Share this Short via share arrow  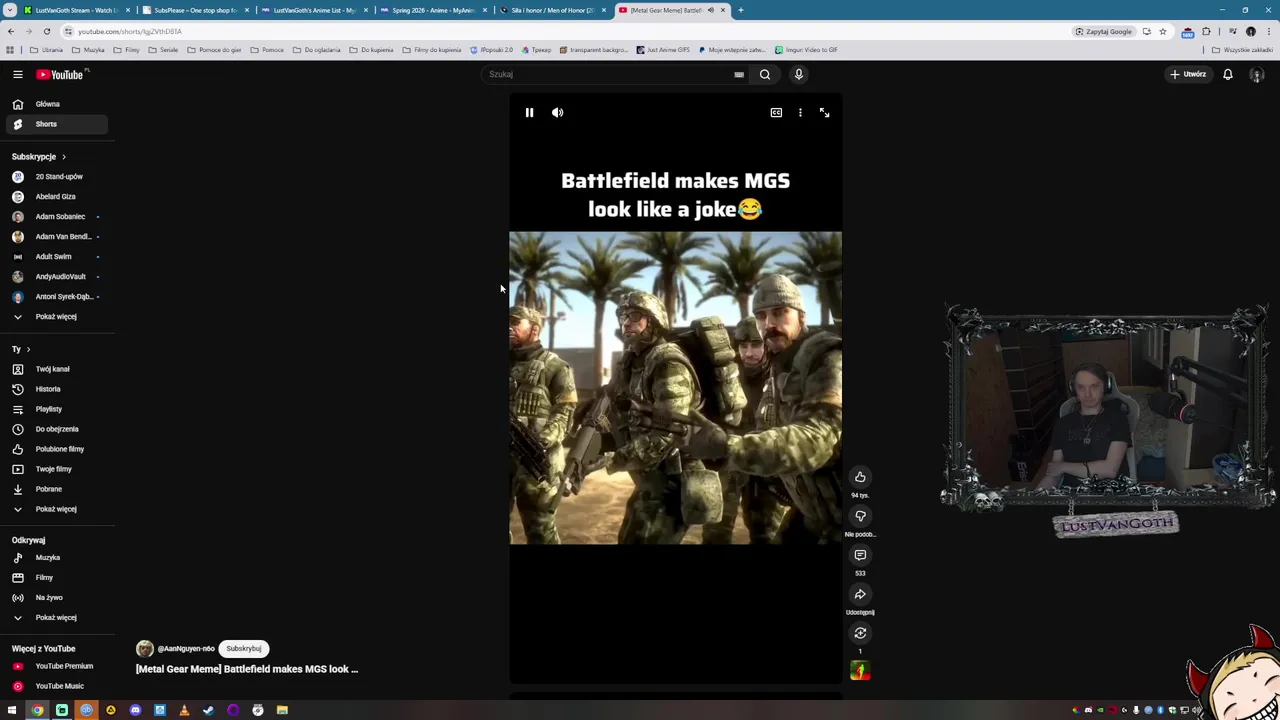(860, 594)
